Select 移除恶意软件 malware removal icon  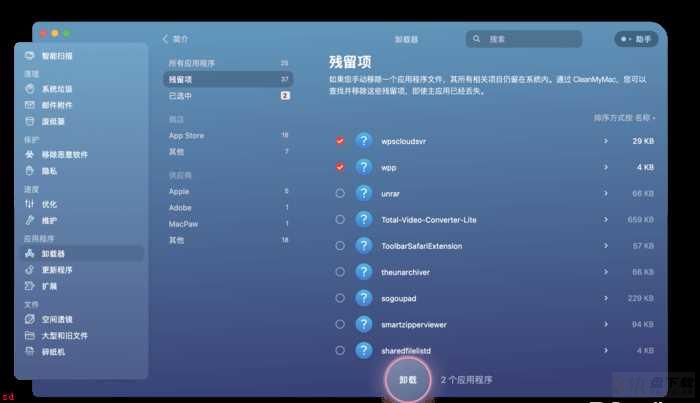click(x=30, y=154)
